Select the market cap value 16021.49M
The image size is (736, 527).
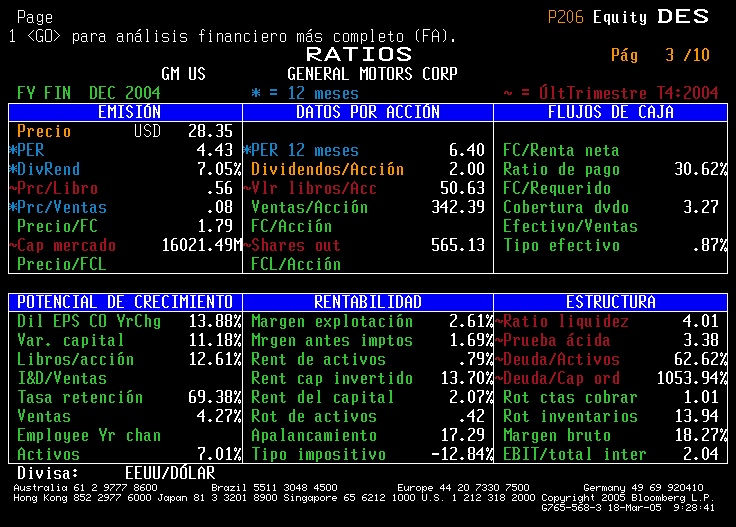(x=202, y=245)
